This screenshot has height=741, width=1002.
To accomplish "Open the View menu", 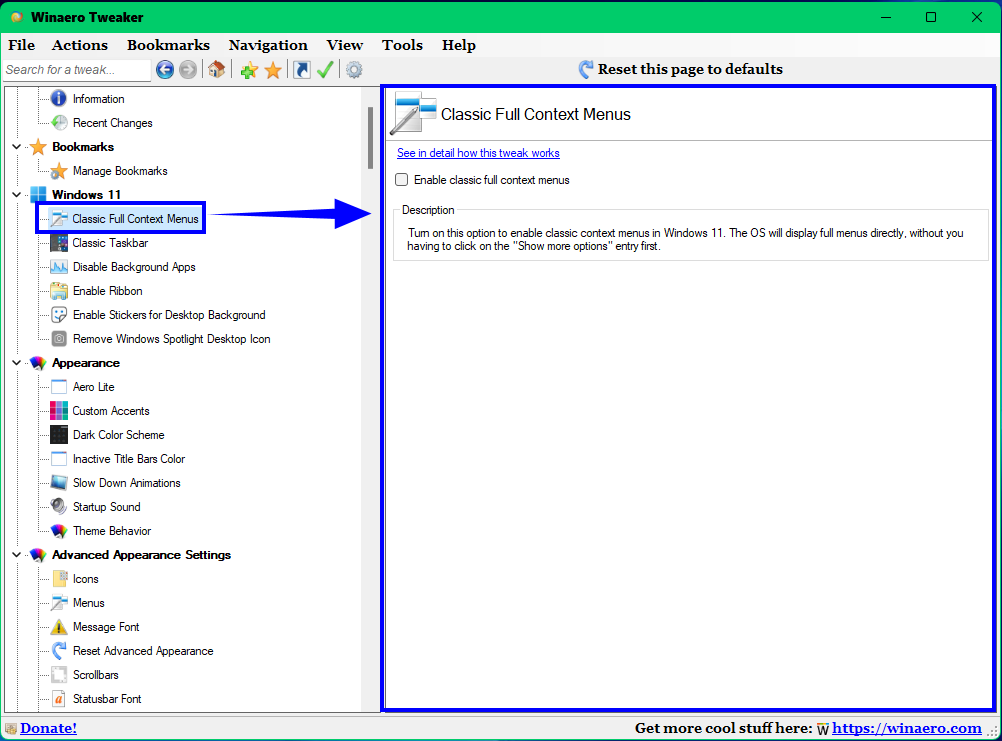I will pyautogui.click(x=344, y=45).
